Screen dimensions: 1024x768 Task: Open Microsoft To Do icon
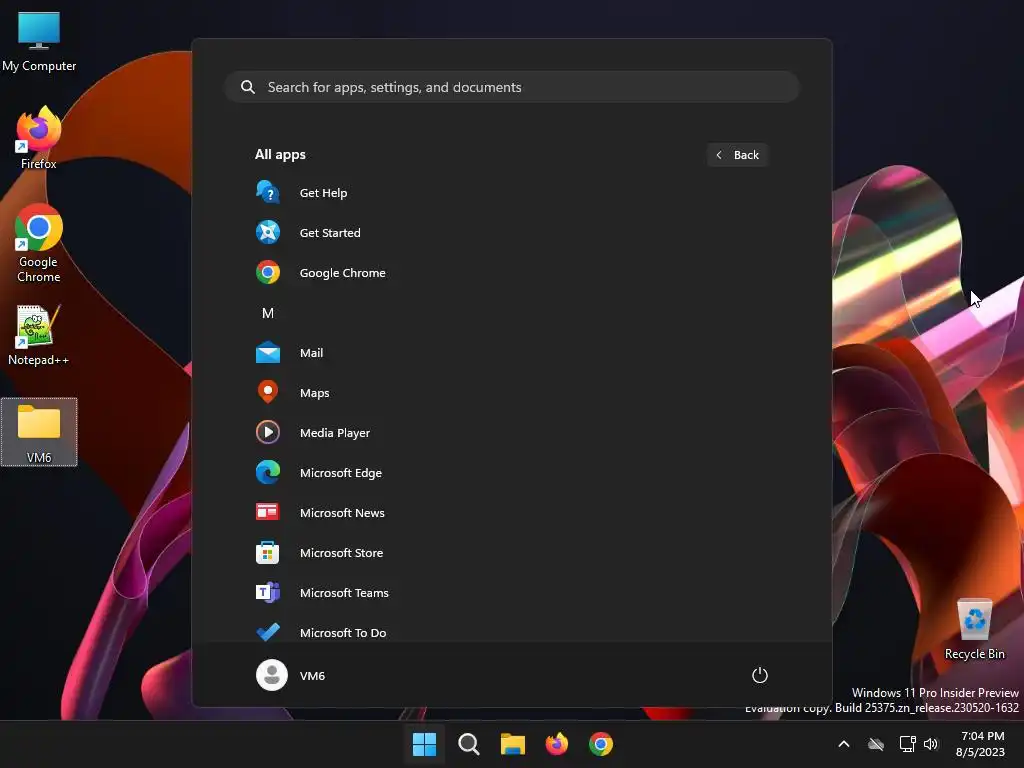[x=268, y=632]
